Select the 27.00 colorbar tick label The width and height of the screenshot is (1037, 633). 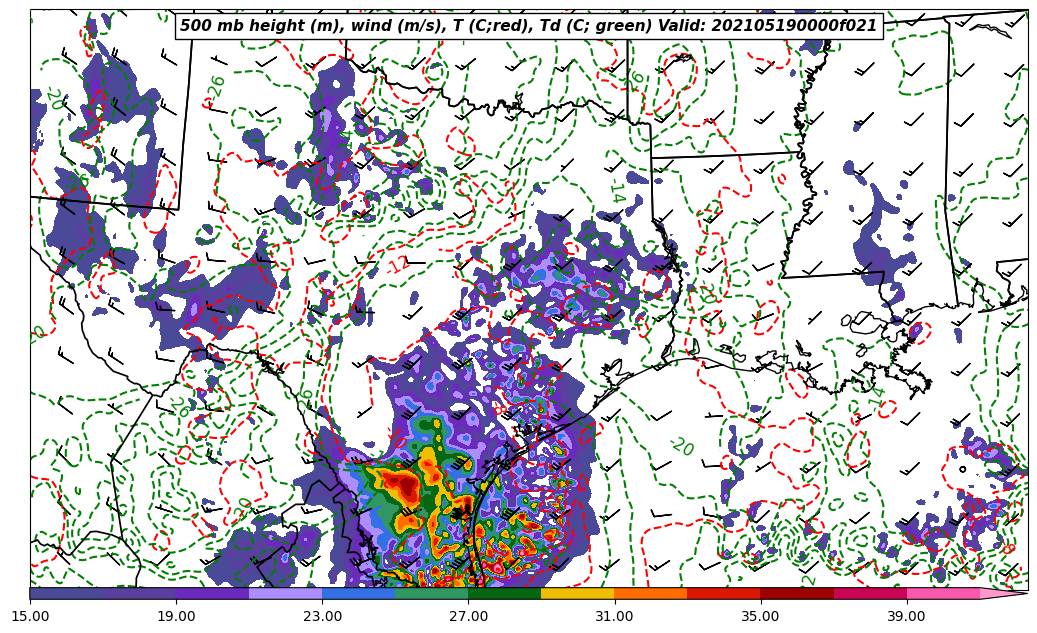pos(468,616)
